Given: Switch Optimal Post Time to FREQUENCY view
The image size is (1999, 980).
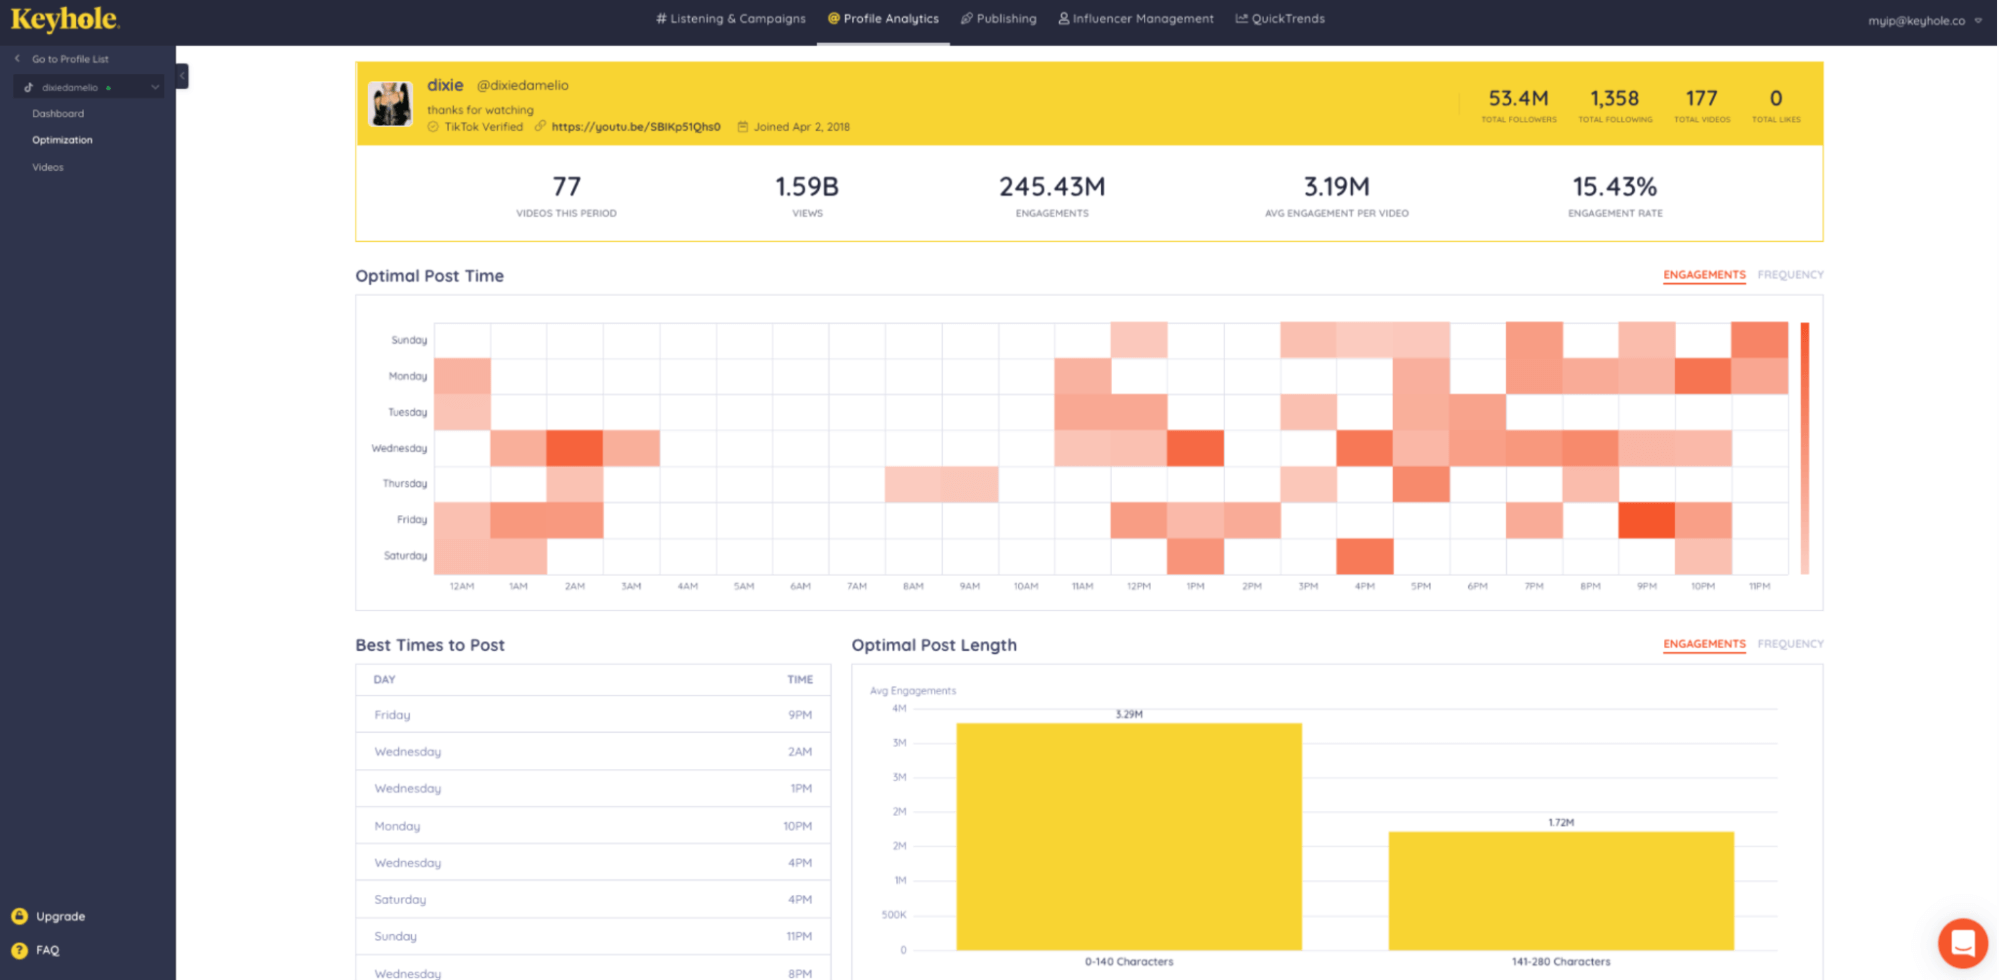Looking at the screenshot, I should pos(1789,274).
